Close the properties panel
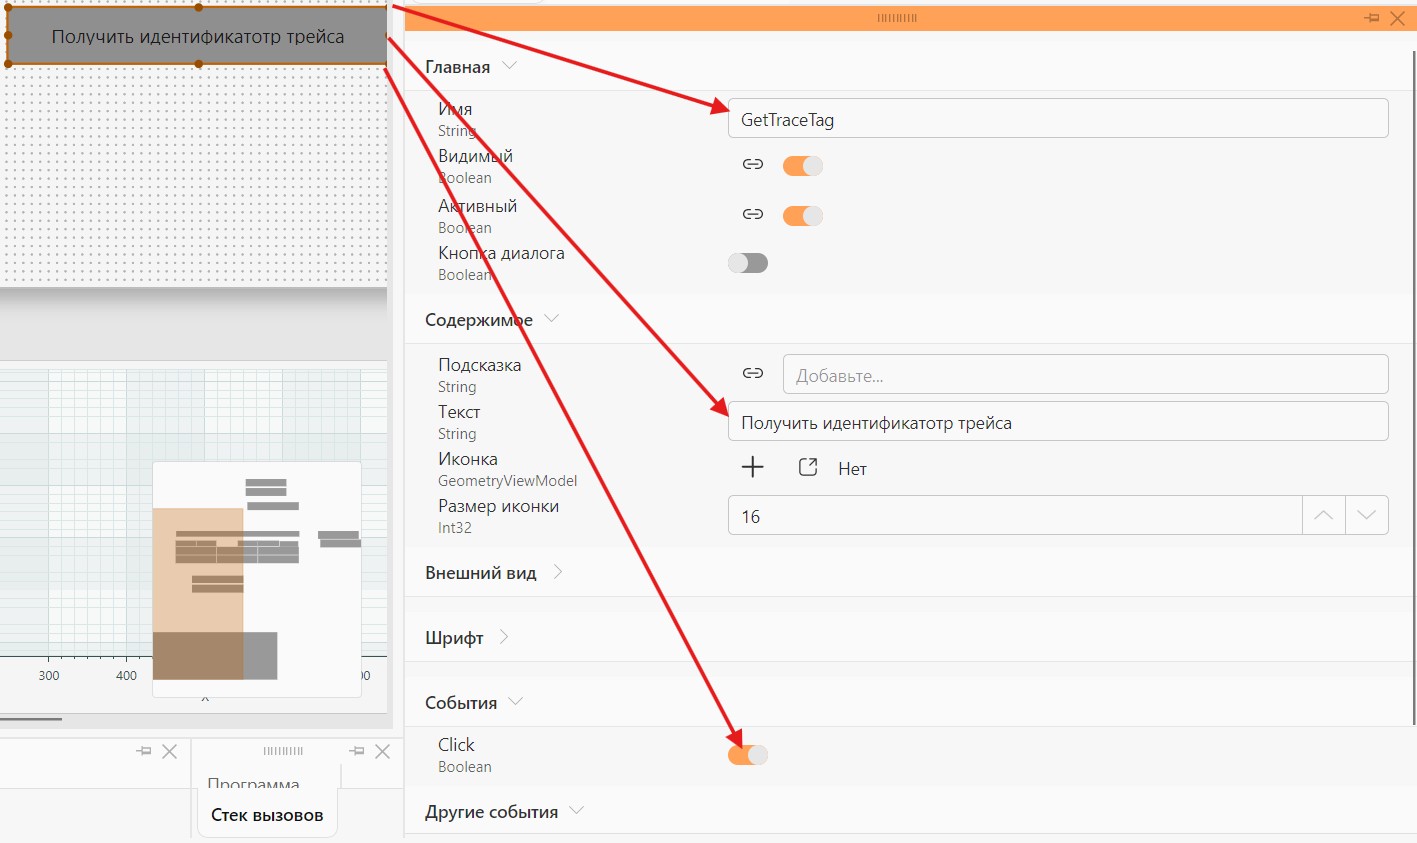This screenshot has width=1417, height=843. tap(1397, 18)
